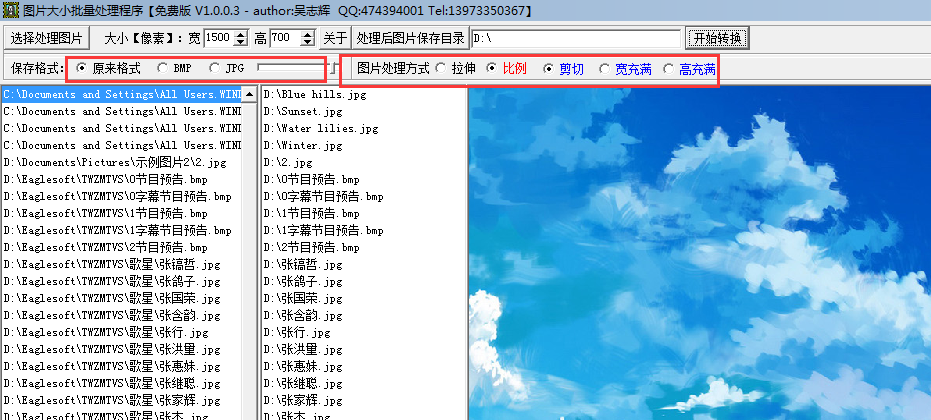Select 宽充满 fill width option

(x=625, y=69)
